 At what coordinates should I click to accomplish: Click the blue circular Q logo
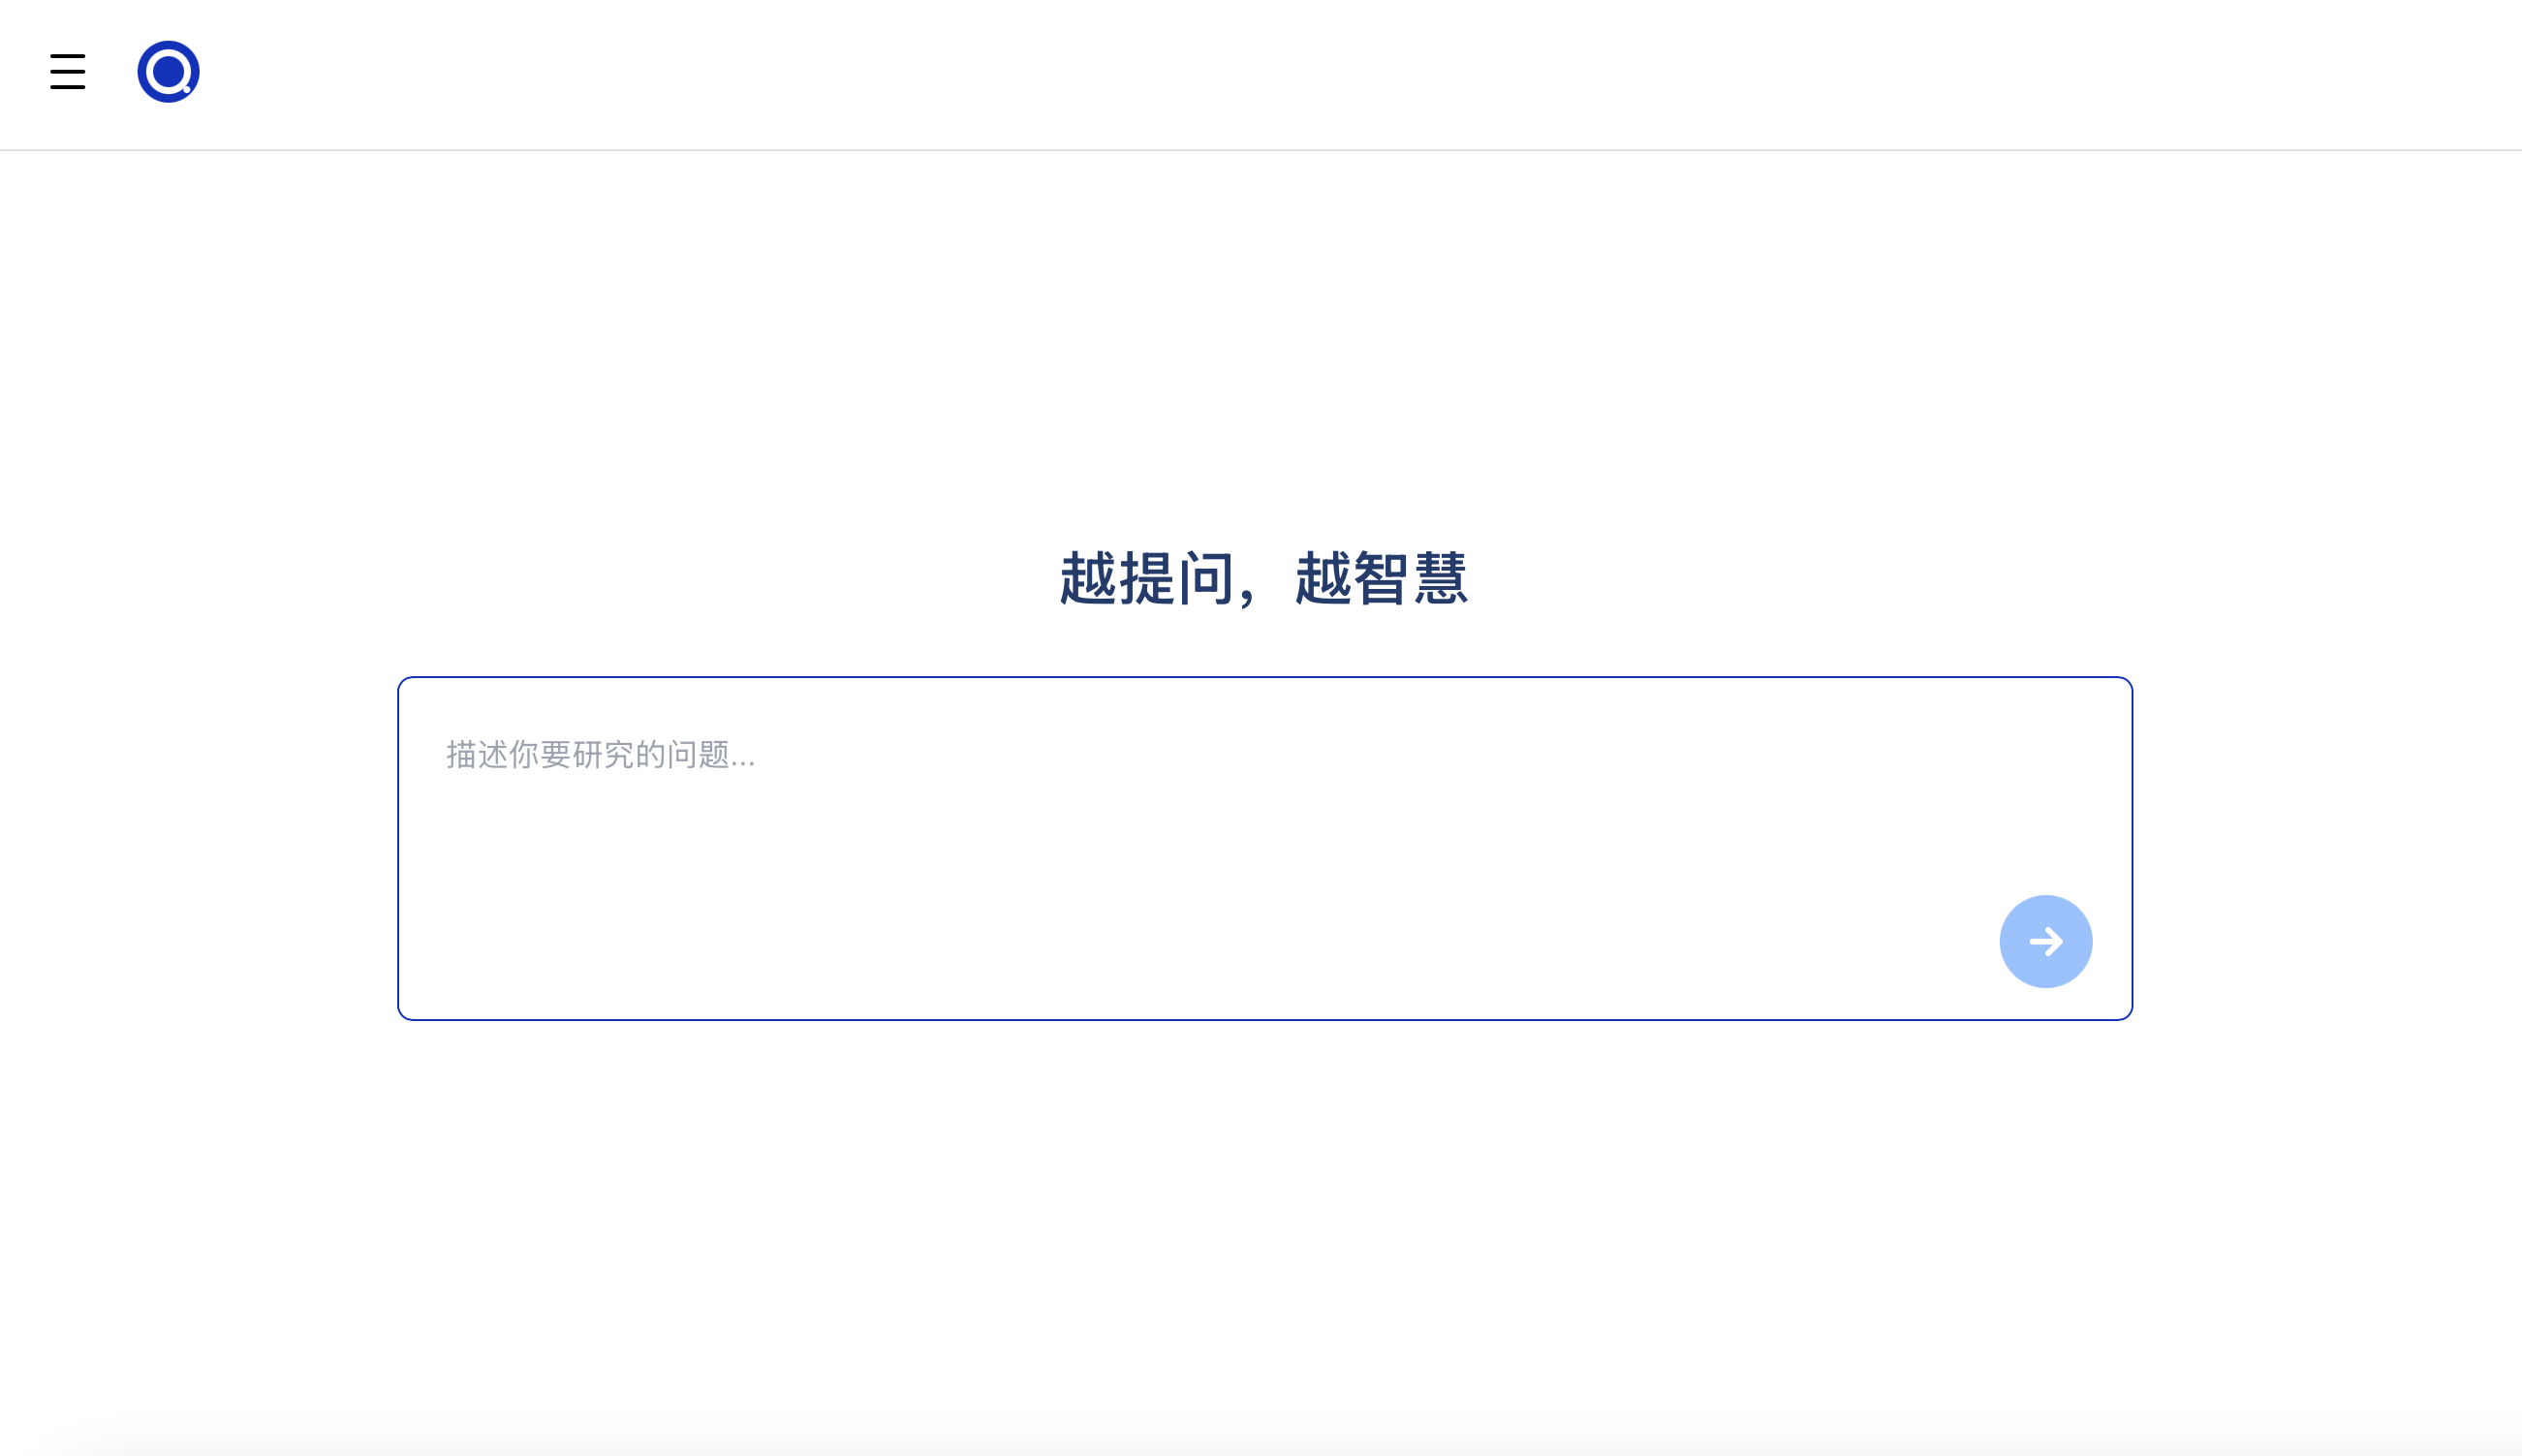(168, 72)
